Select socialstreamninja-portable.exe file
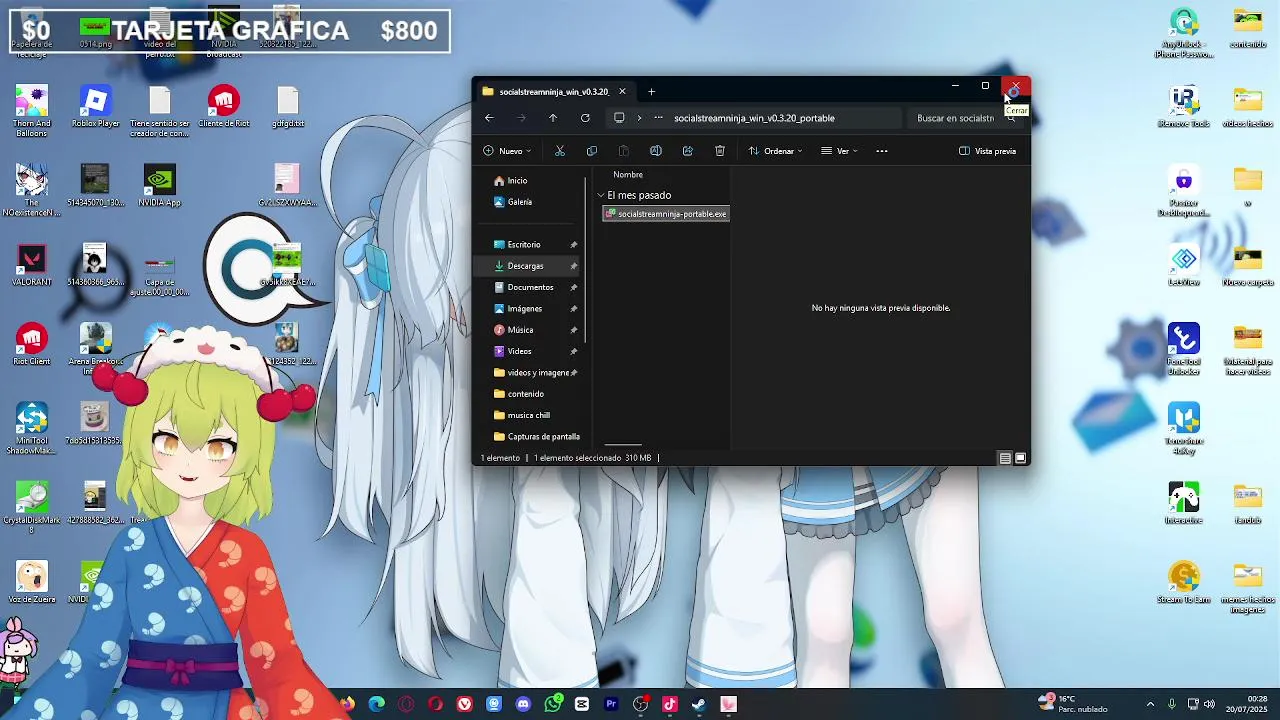 [666, 214]
